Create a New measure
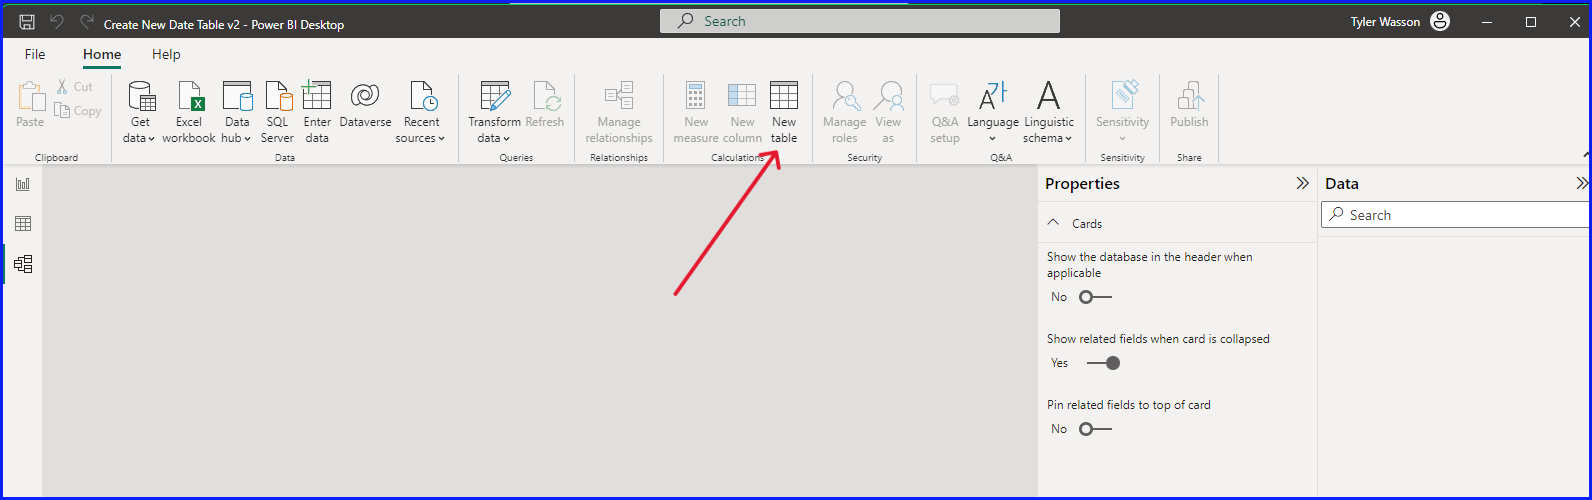This screenshot has height=500, width=1592. pos(696,112)
